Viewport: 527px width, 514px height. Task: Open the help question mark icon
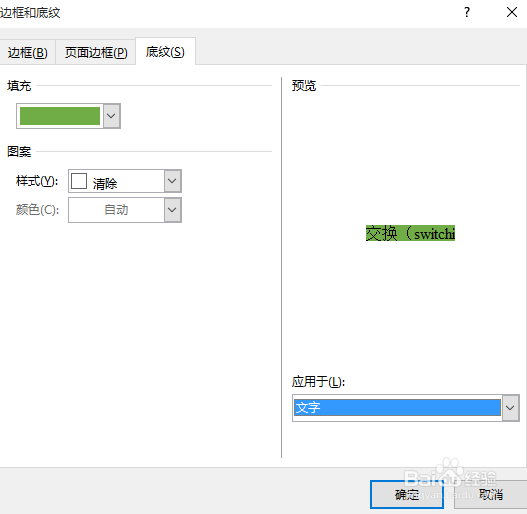coord(467,12)
